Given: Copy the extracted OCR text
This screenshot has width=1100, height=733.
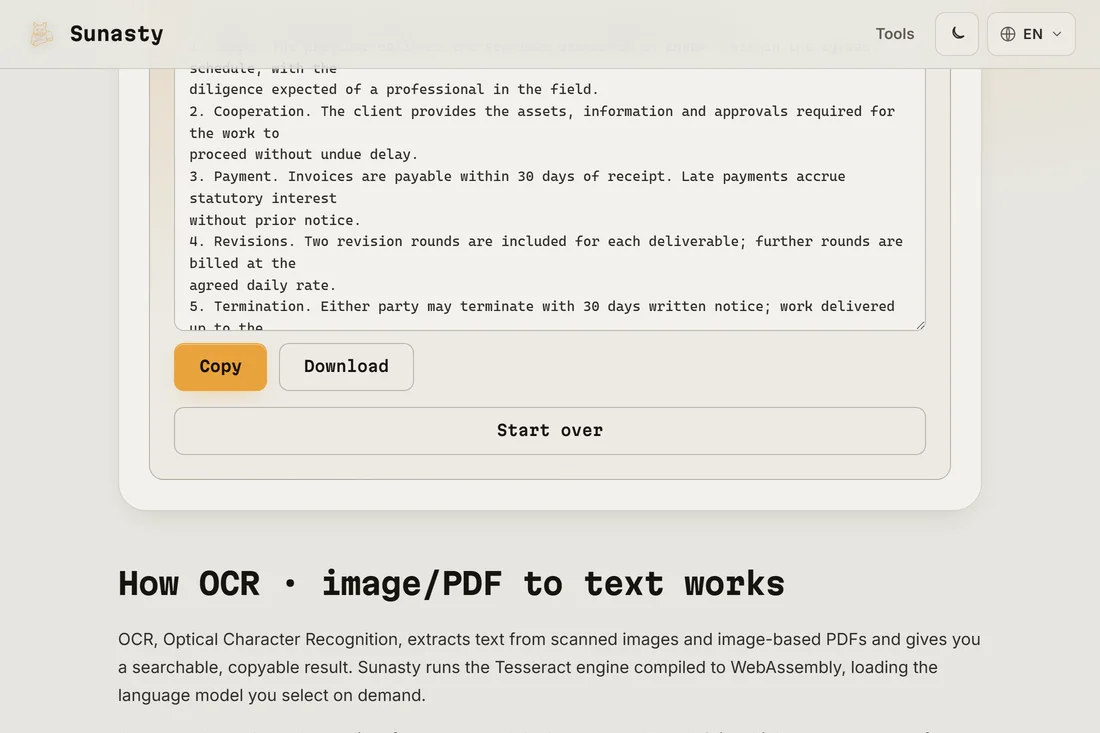Looking at the screenshot, I should point(220,367).
